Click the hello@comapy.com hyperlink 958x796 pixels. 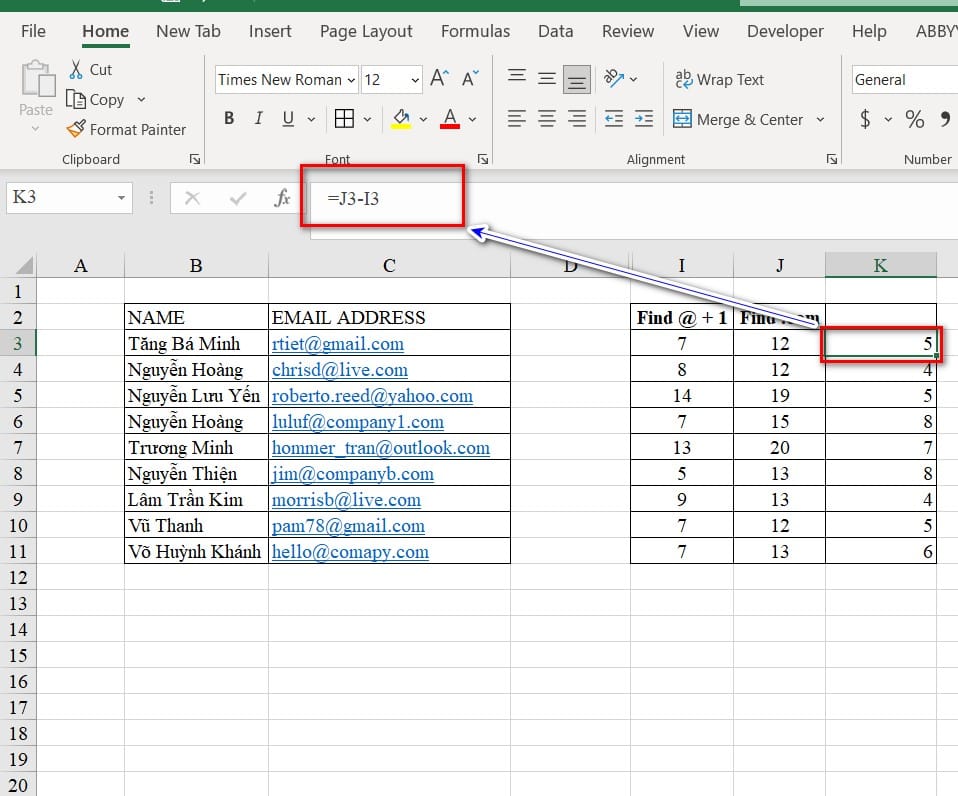pyautogui.click(x=350, y=552)
